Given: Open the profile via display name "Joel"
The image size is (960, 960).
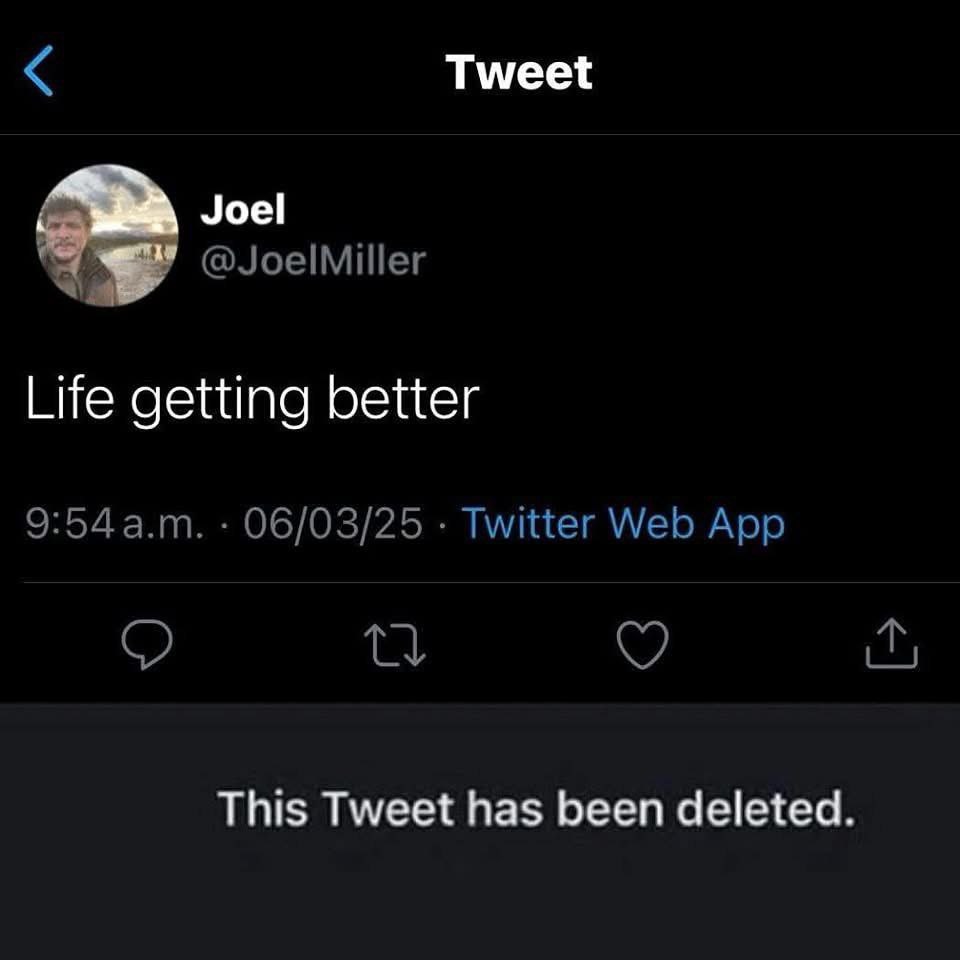Looking at the screenshot, I should pyautogui.click(x=243, y=210).
